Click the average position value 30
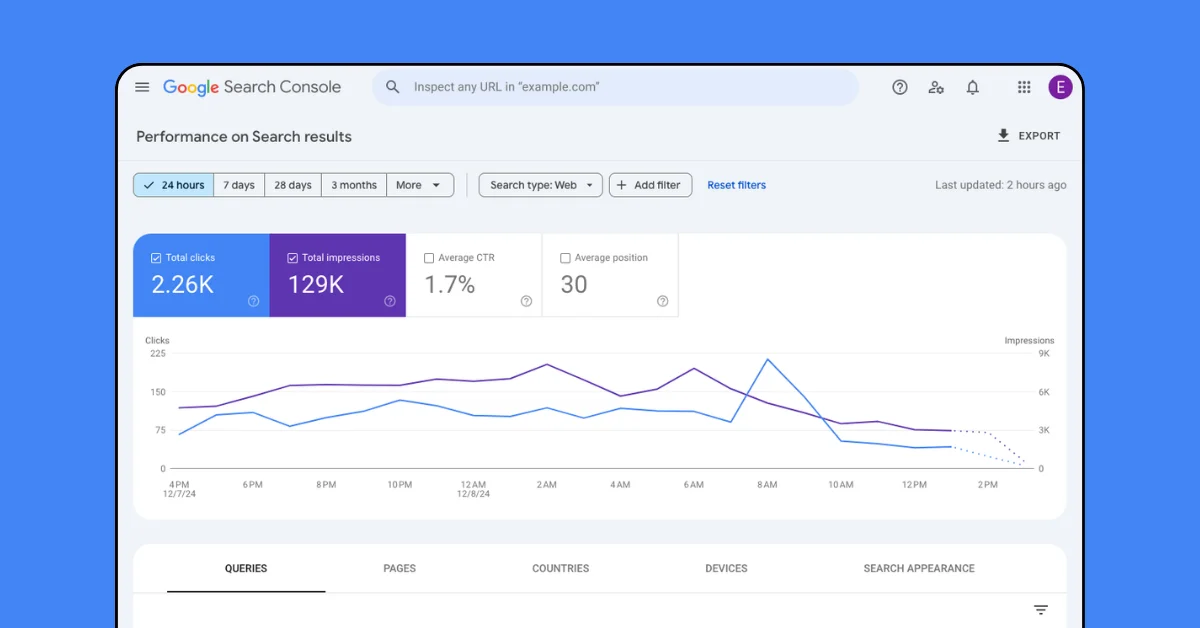The width and height of the screenshot is (1200, 628). (574, 284)
